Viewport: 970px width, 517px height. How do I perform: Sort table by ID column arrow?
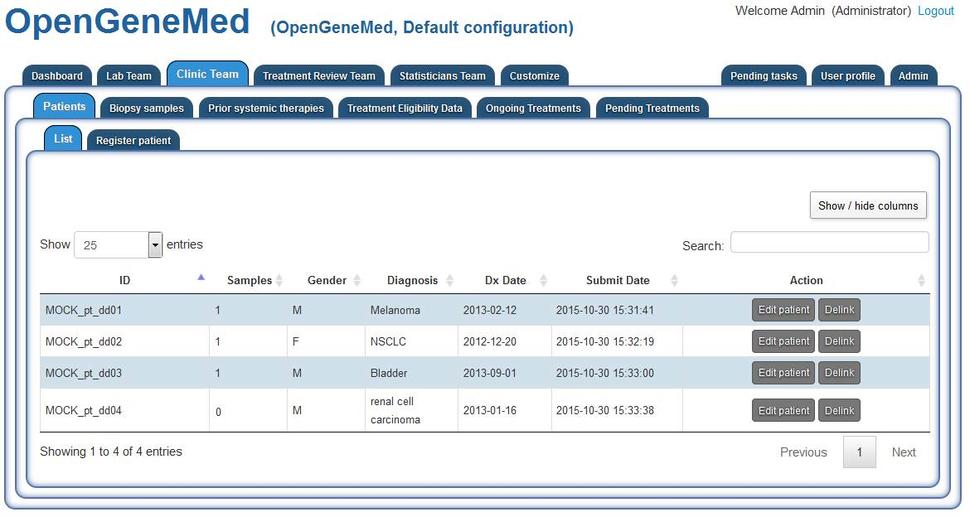201,278
